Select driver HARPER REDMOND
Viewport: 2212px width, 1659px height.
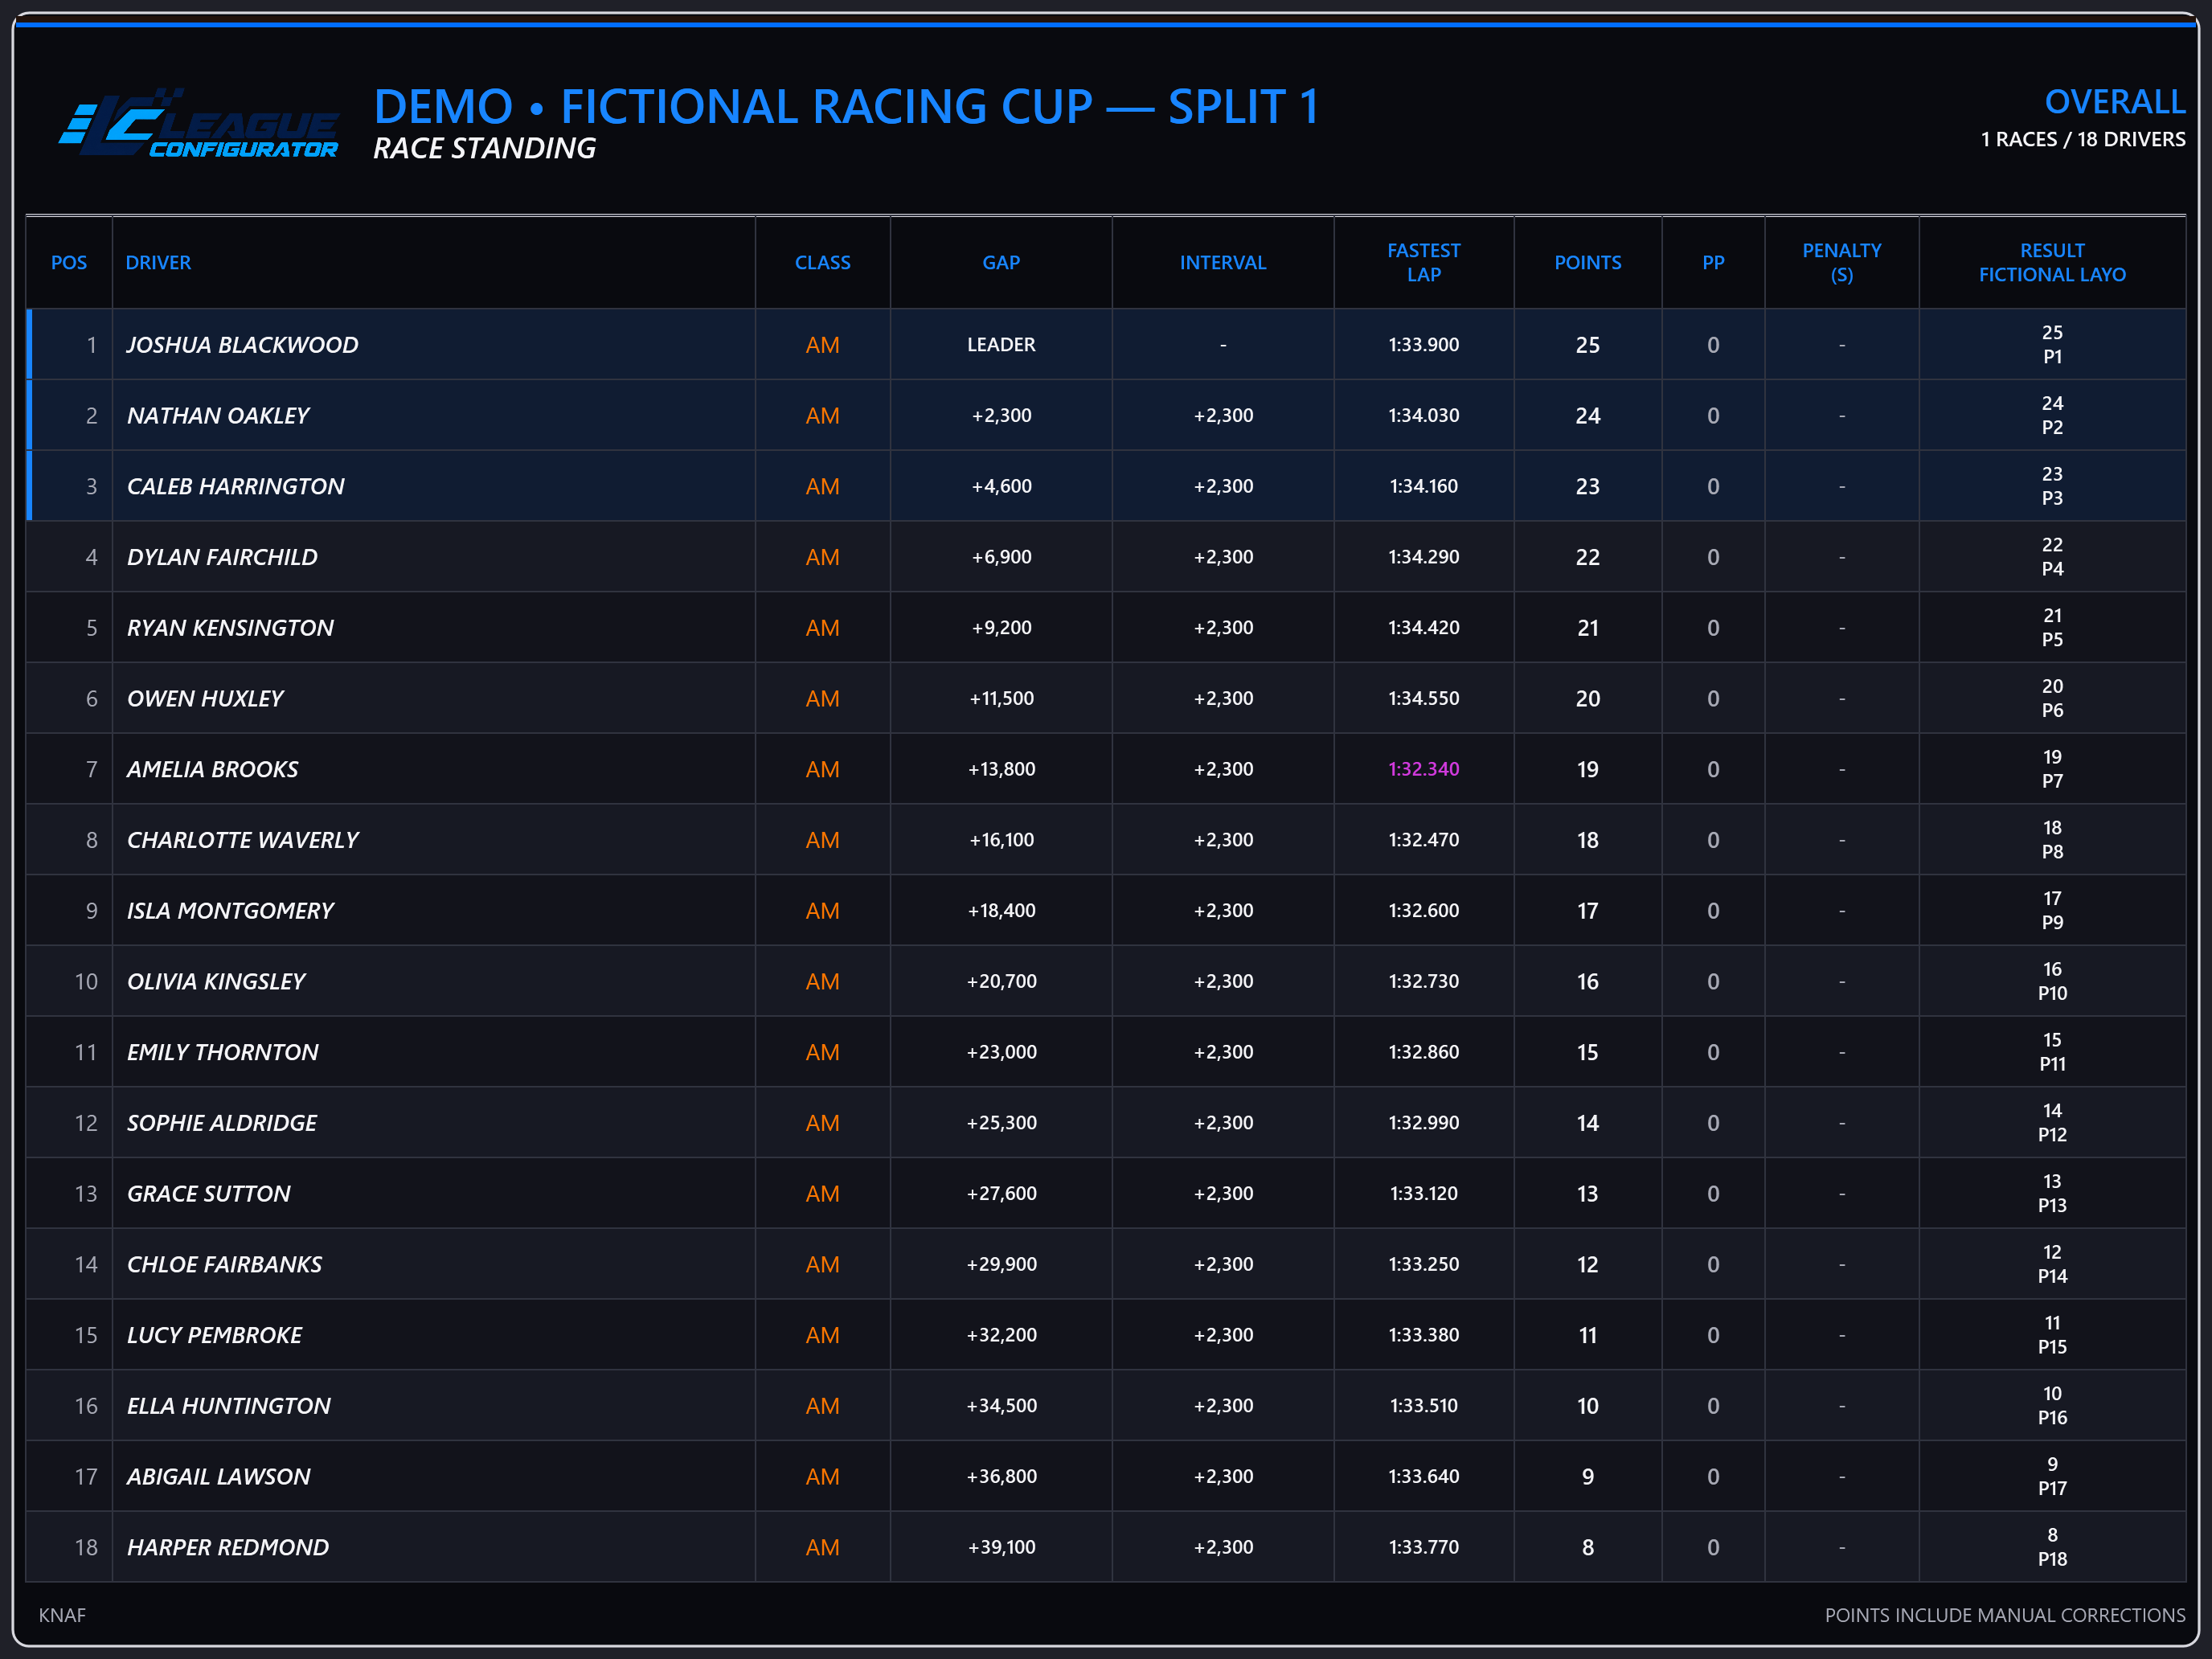tap(227, 1547)
